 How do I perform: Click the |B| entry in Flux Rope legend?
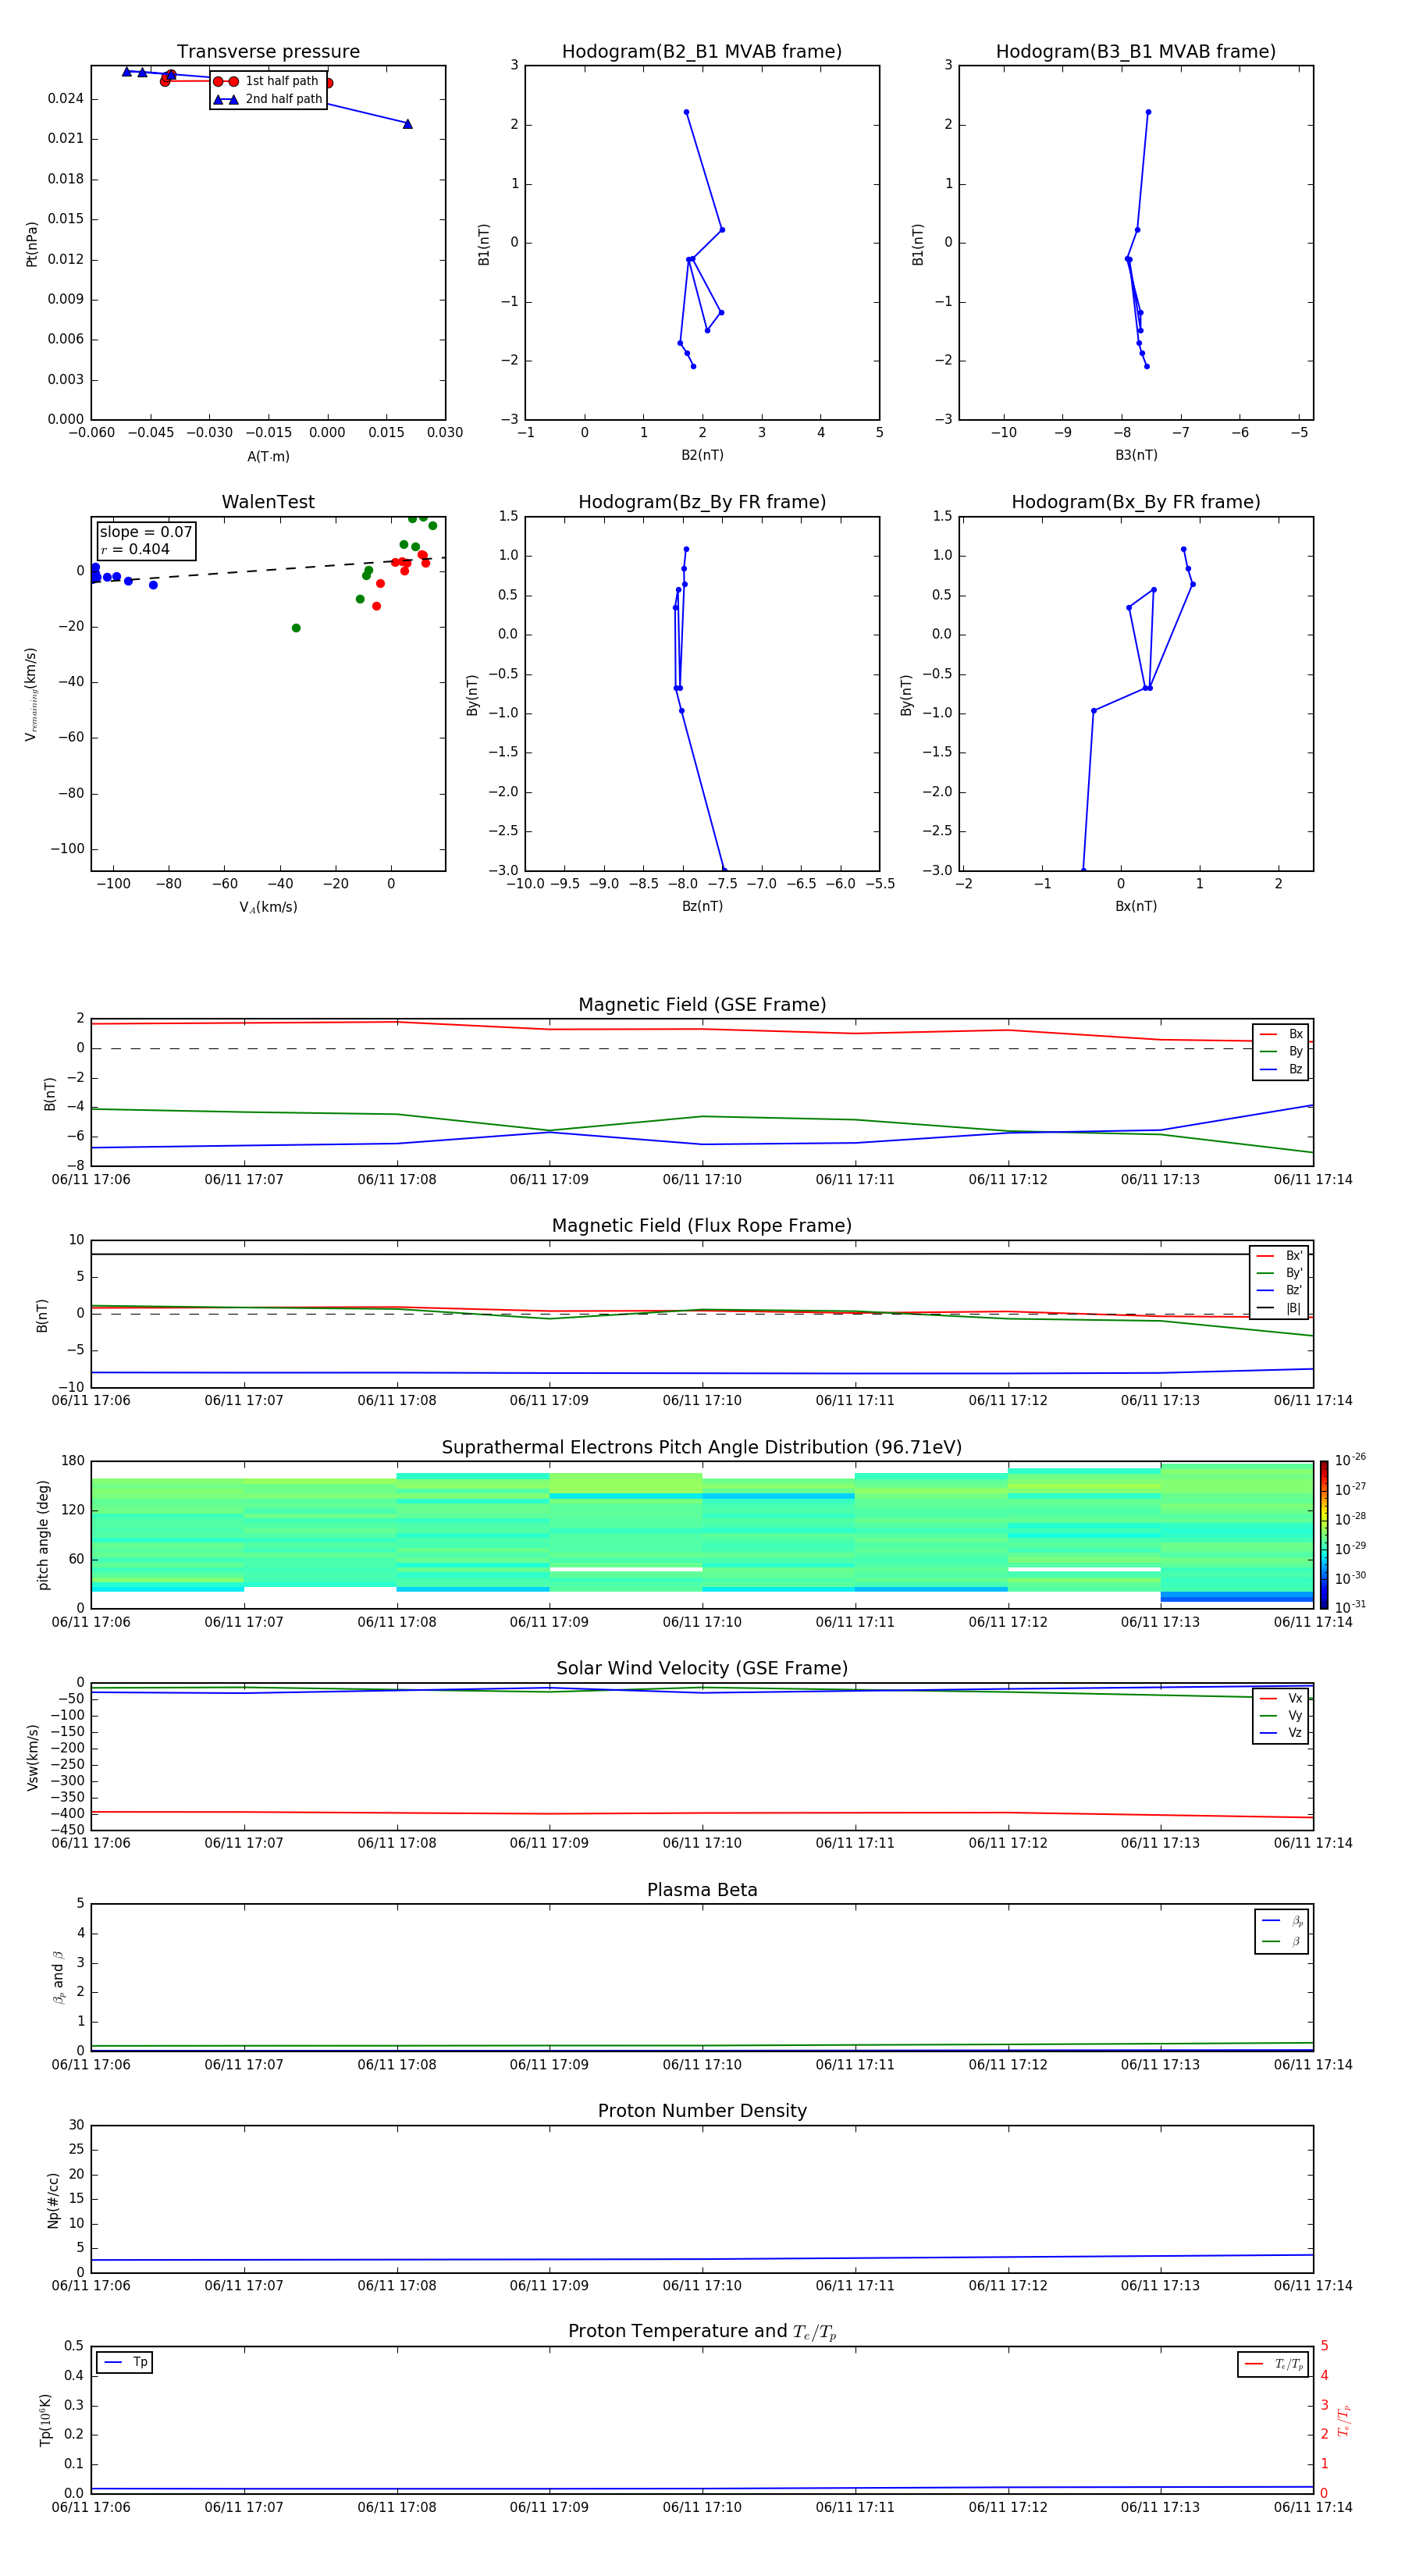pos(1280,1308)
